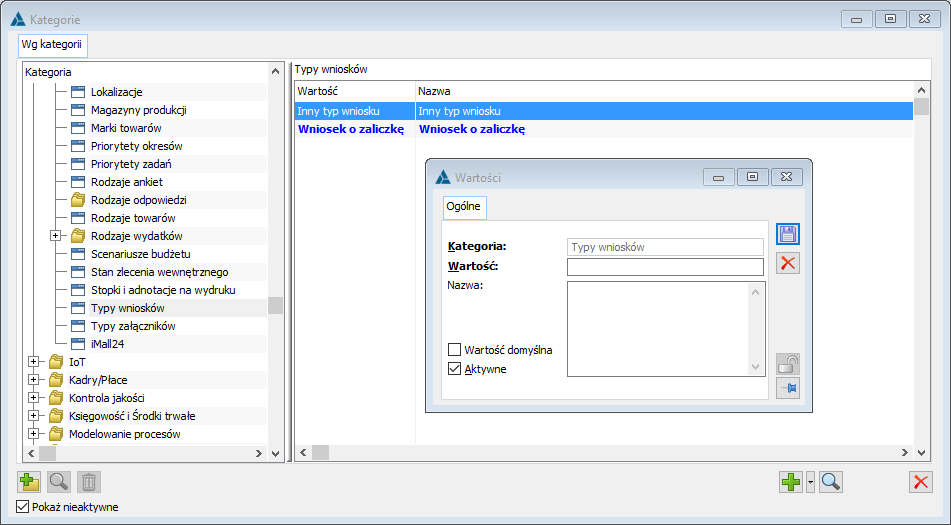Click the Lokalizacje category icon
The height and width of the screenshot is (525, 951).
tap(78, 92)
